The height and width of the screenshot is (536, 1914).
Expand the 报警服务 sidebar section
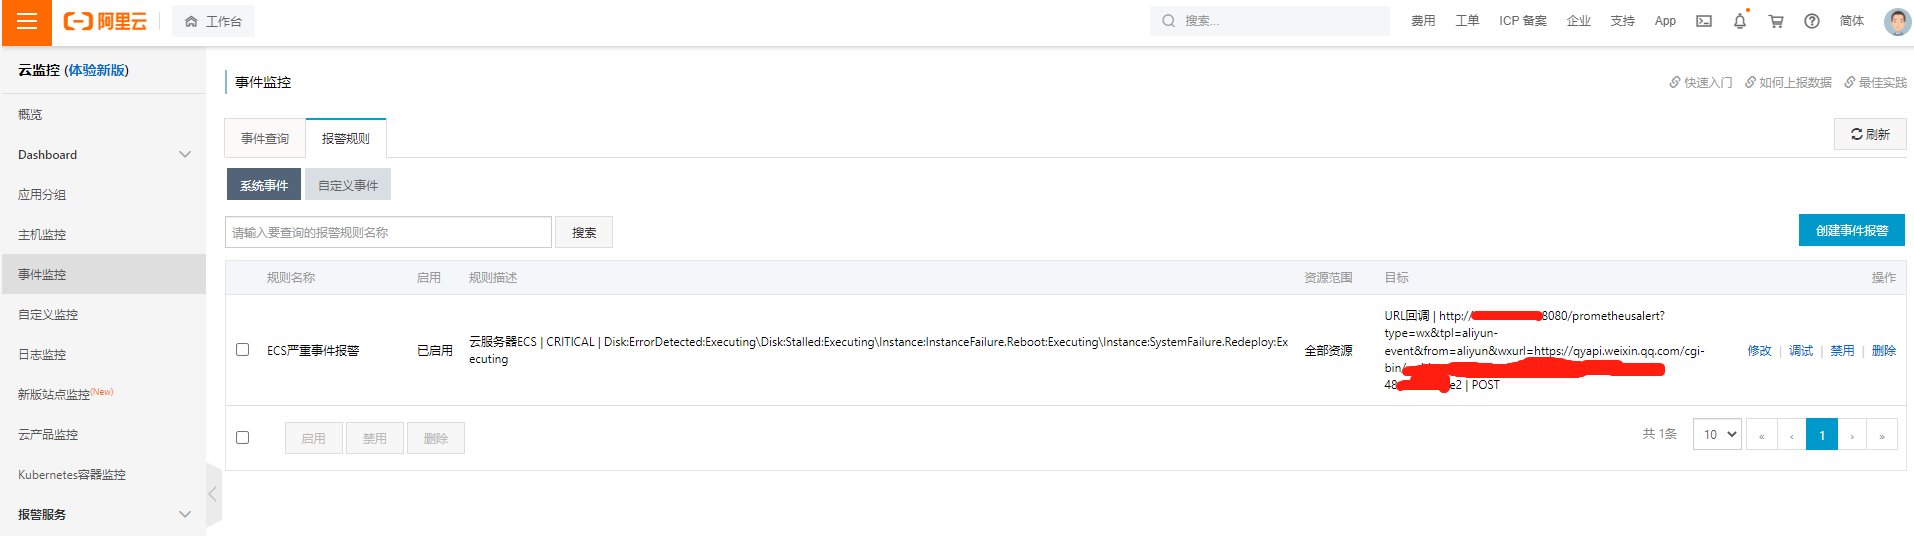[103, 515]
